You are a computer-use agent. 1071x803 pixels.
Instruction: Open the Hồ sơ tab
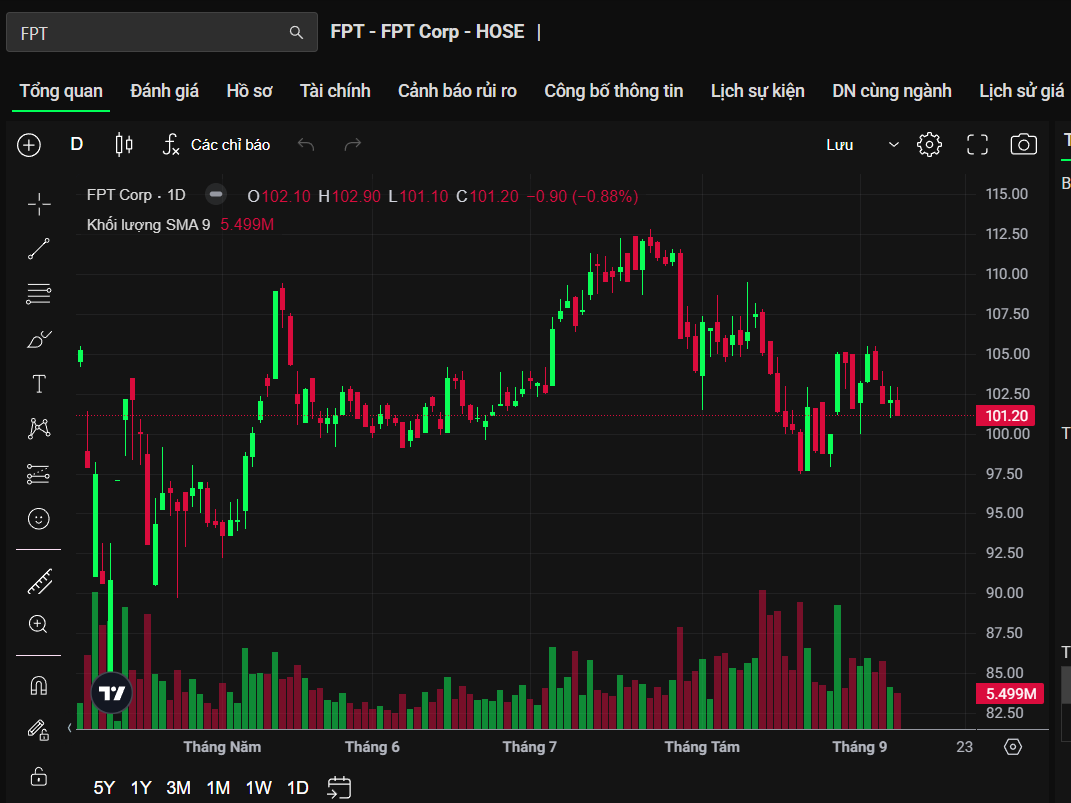249,91
